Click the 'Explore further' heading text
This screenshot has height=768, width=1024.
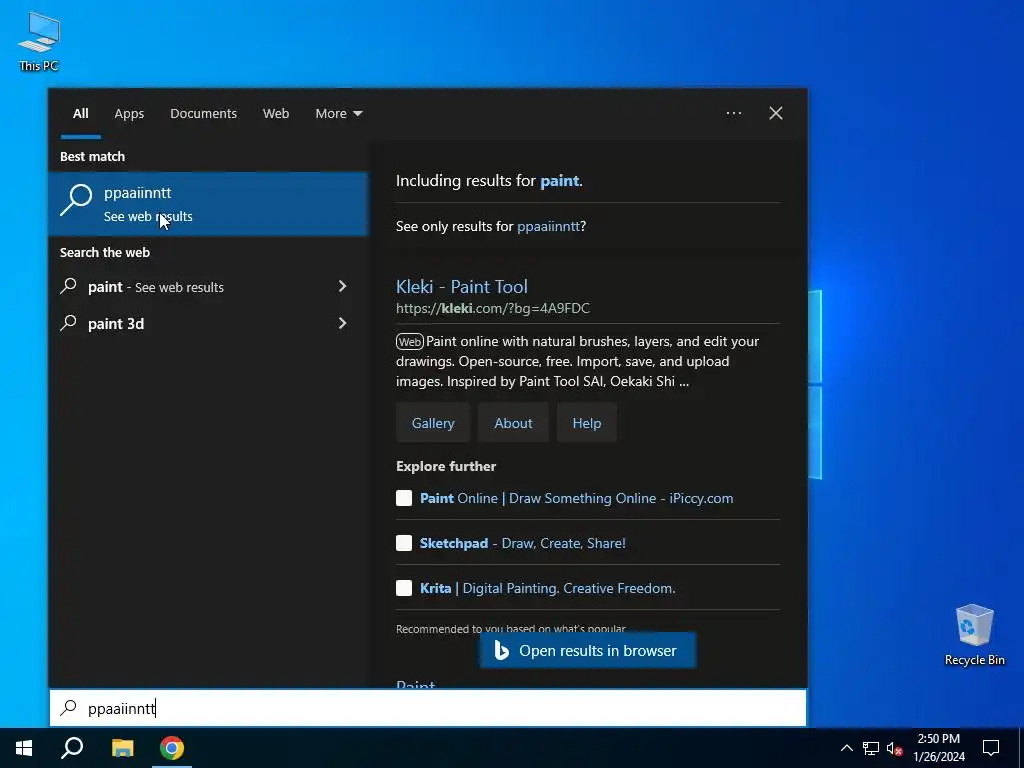(x=446, y=466)
